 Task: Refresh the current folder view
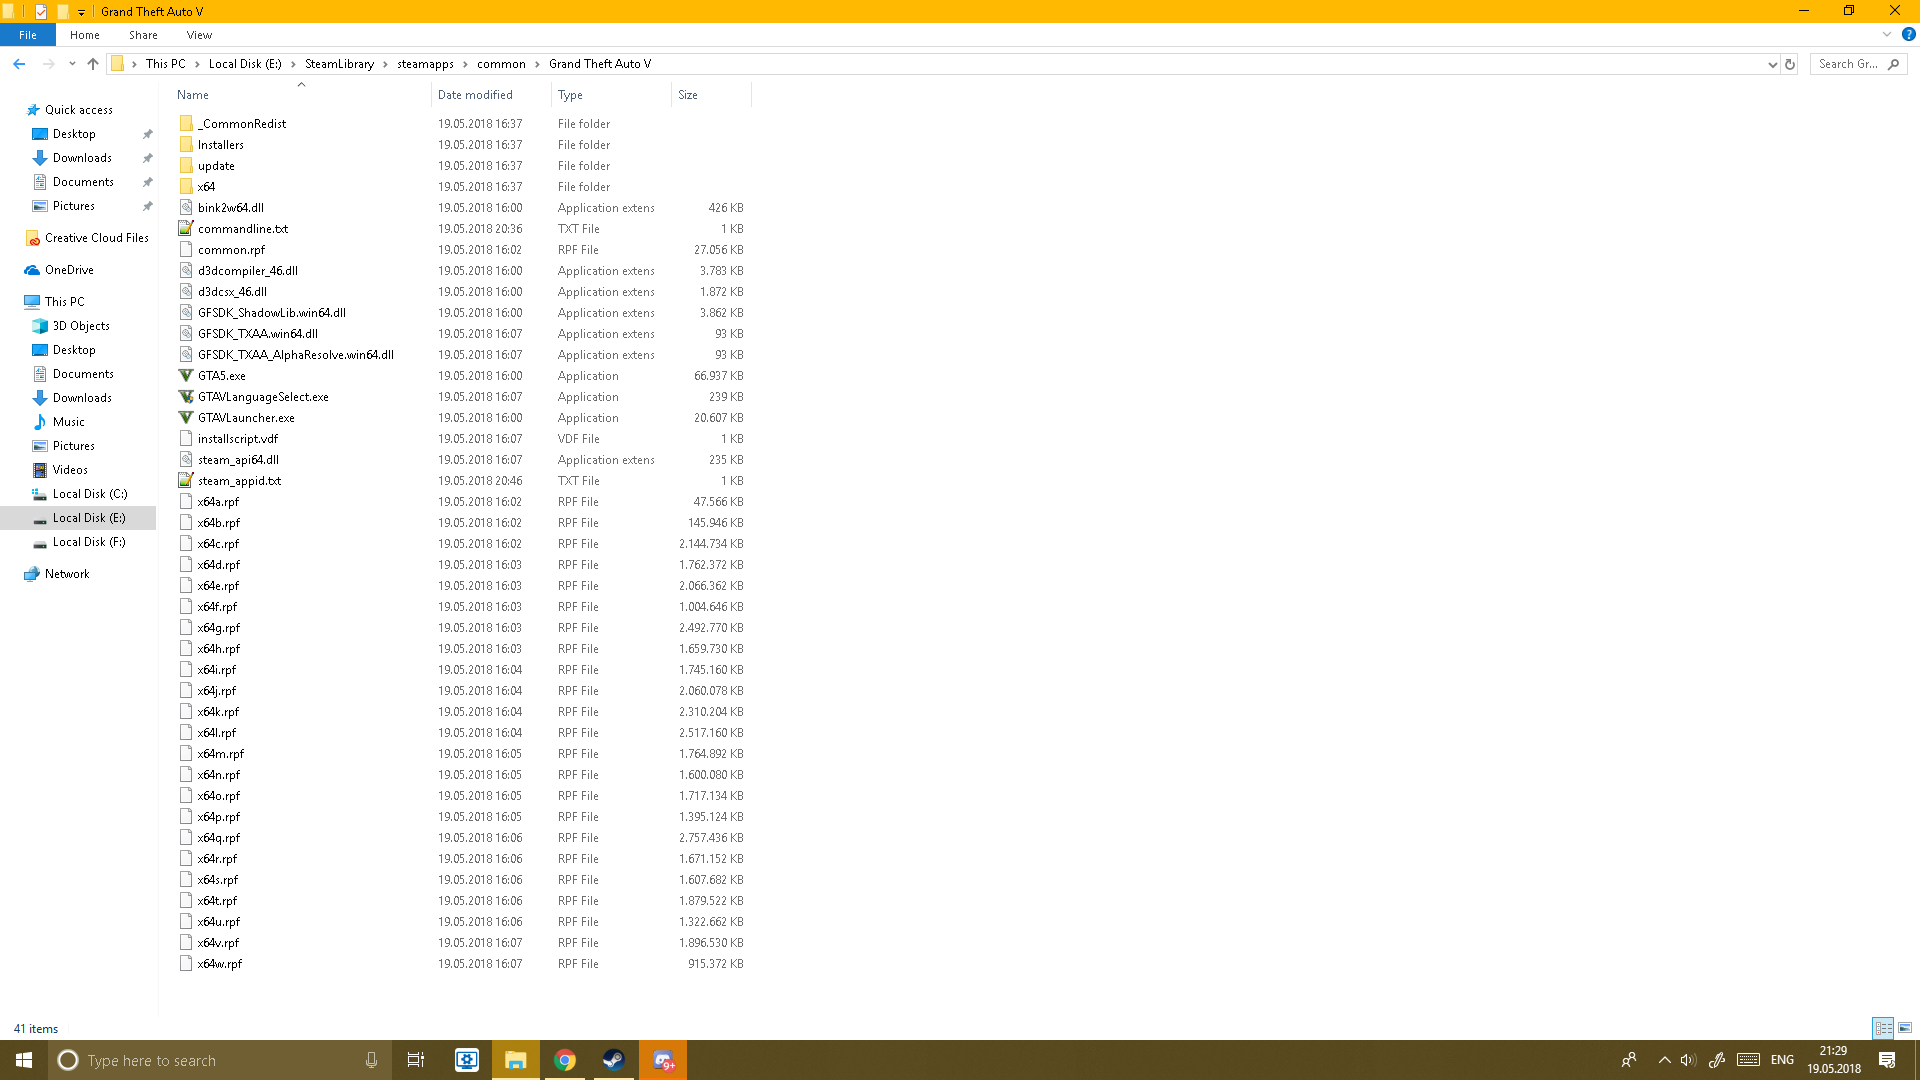[x=1790, y=64]
